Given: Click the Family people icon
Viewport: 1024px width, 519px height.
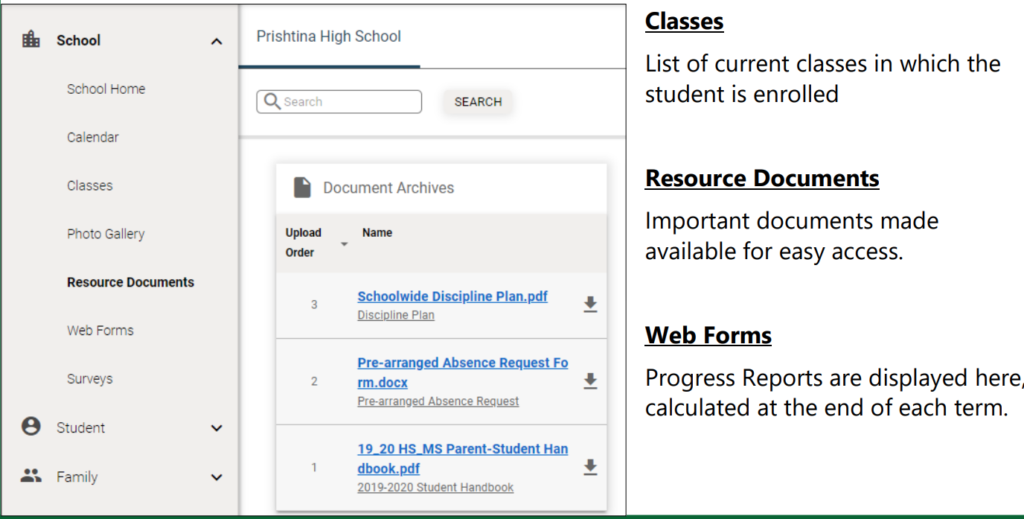Looking at the screenshot, I should point(31,476).
